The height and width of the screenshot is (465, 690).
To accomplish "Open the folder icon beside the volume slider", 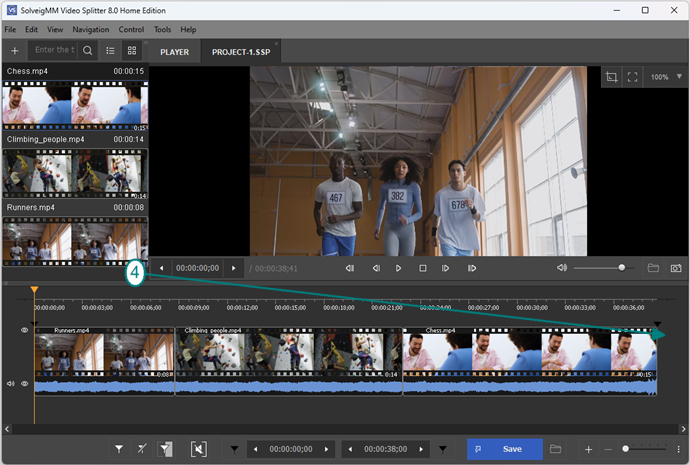I will coord(653,267).
